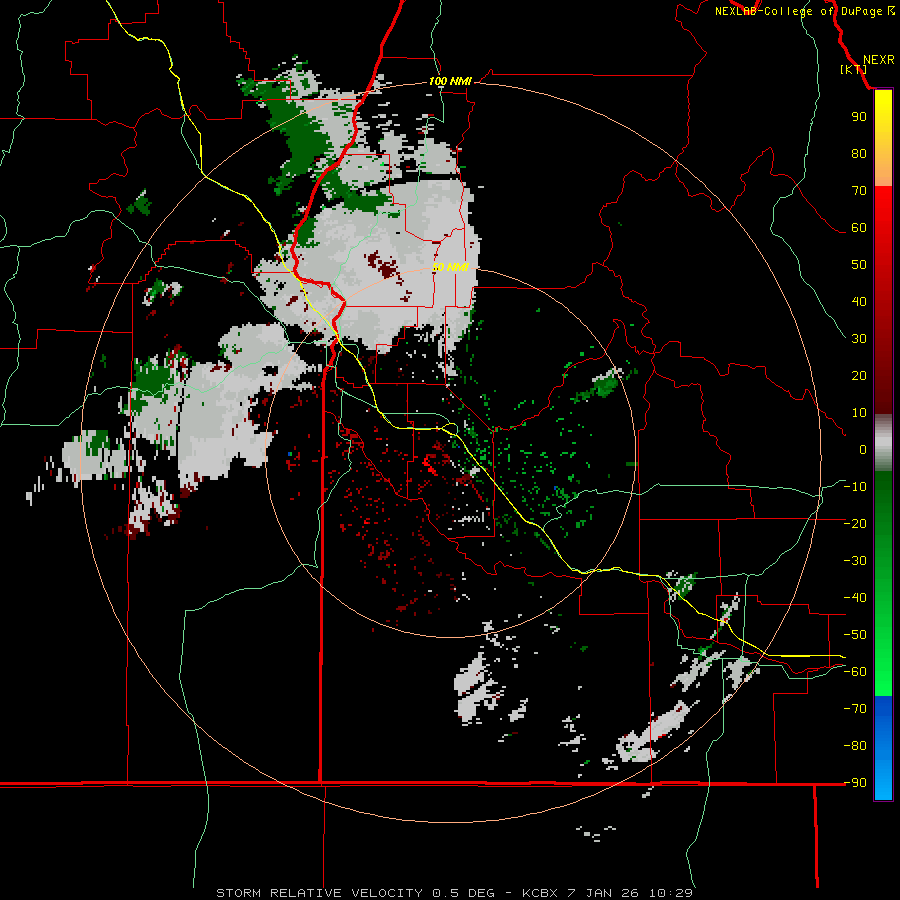The height and width of the screenshot is (900, 900).
Task: Click the -30 value on the velocity scale
Action: coord(855,561)
